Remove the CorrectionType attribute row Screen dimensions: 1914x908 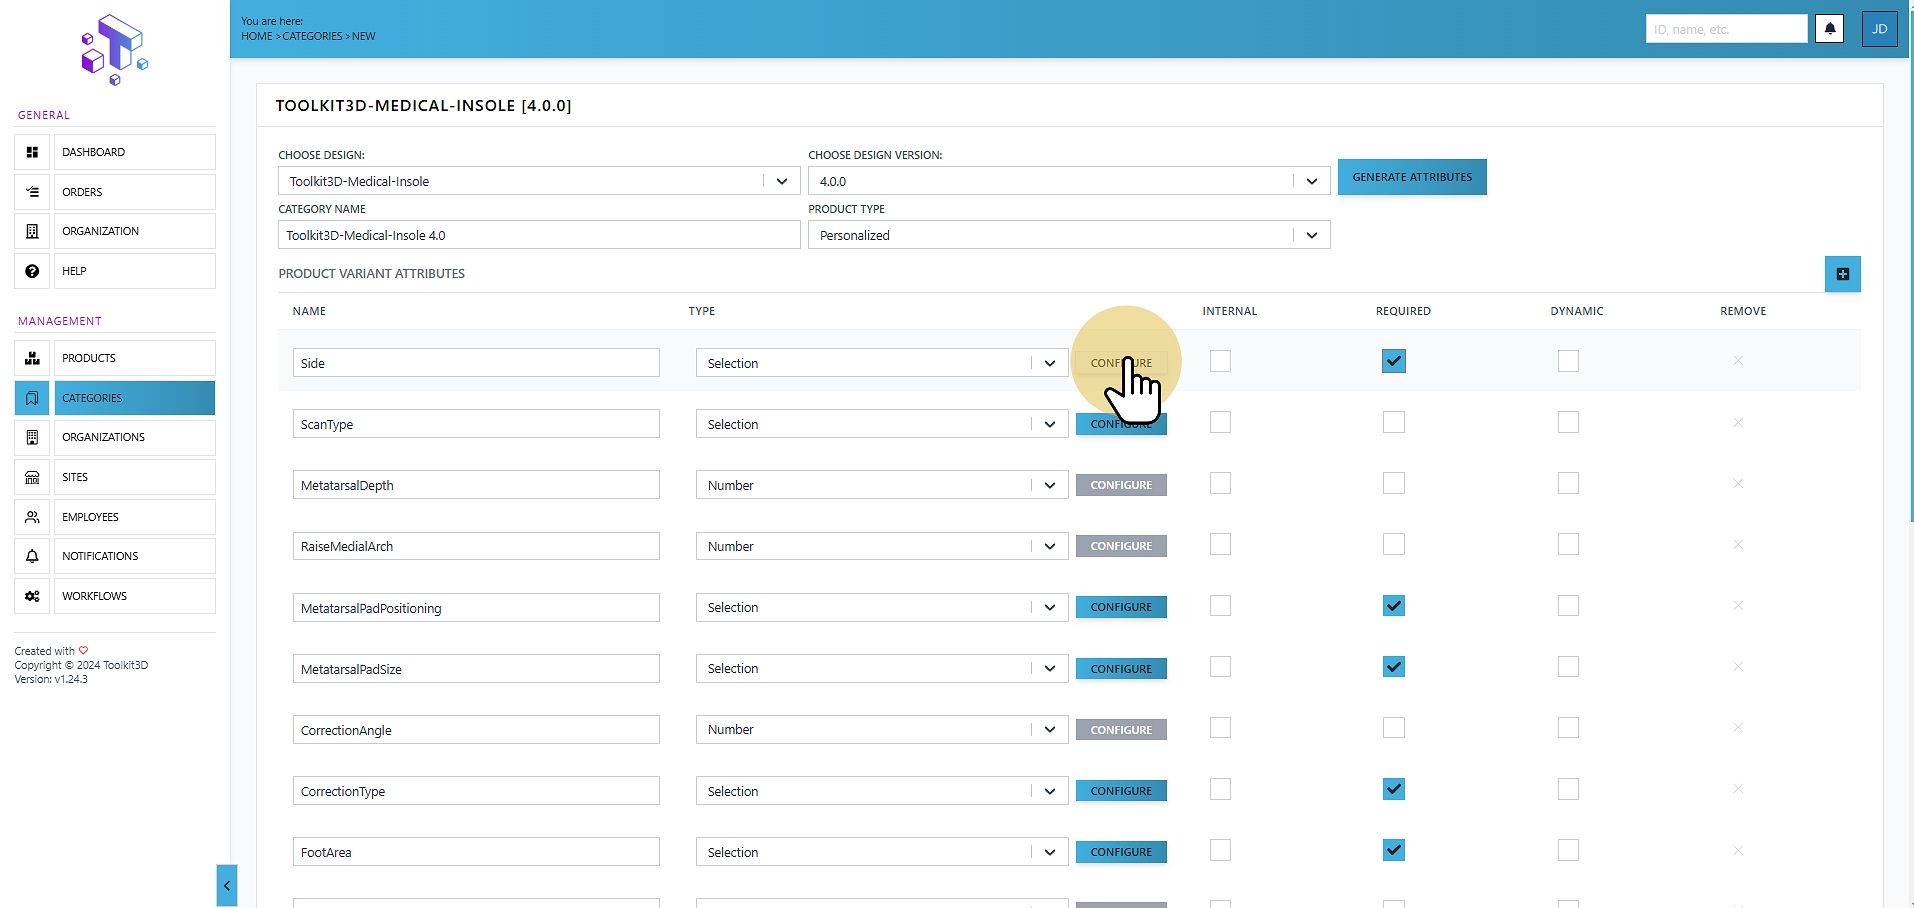point(1738,789)
